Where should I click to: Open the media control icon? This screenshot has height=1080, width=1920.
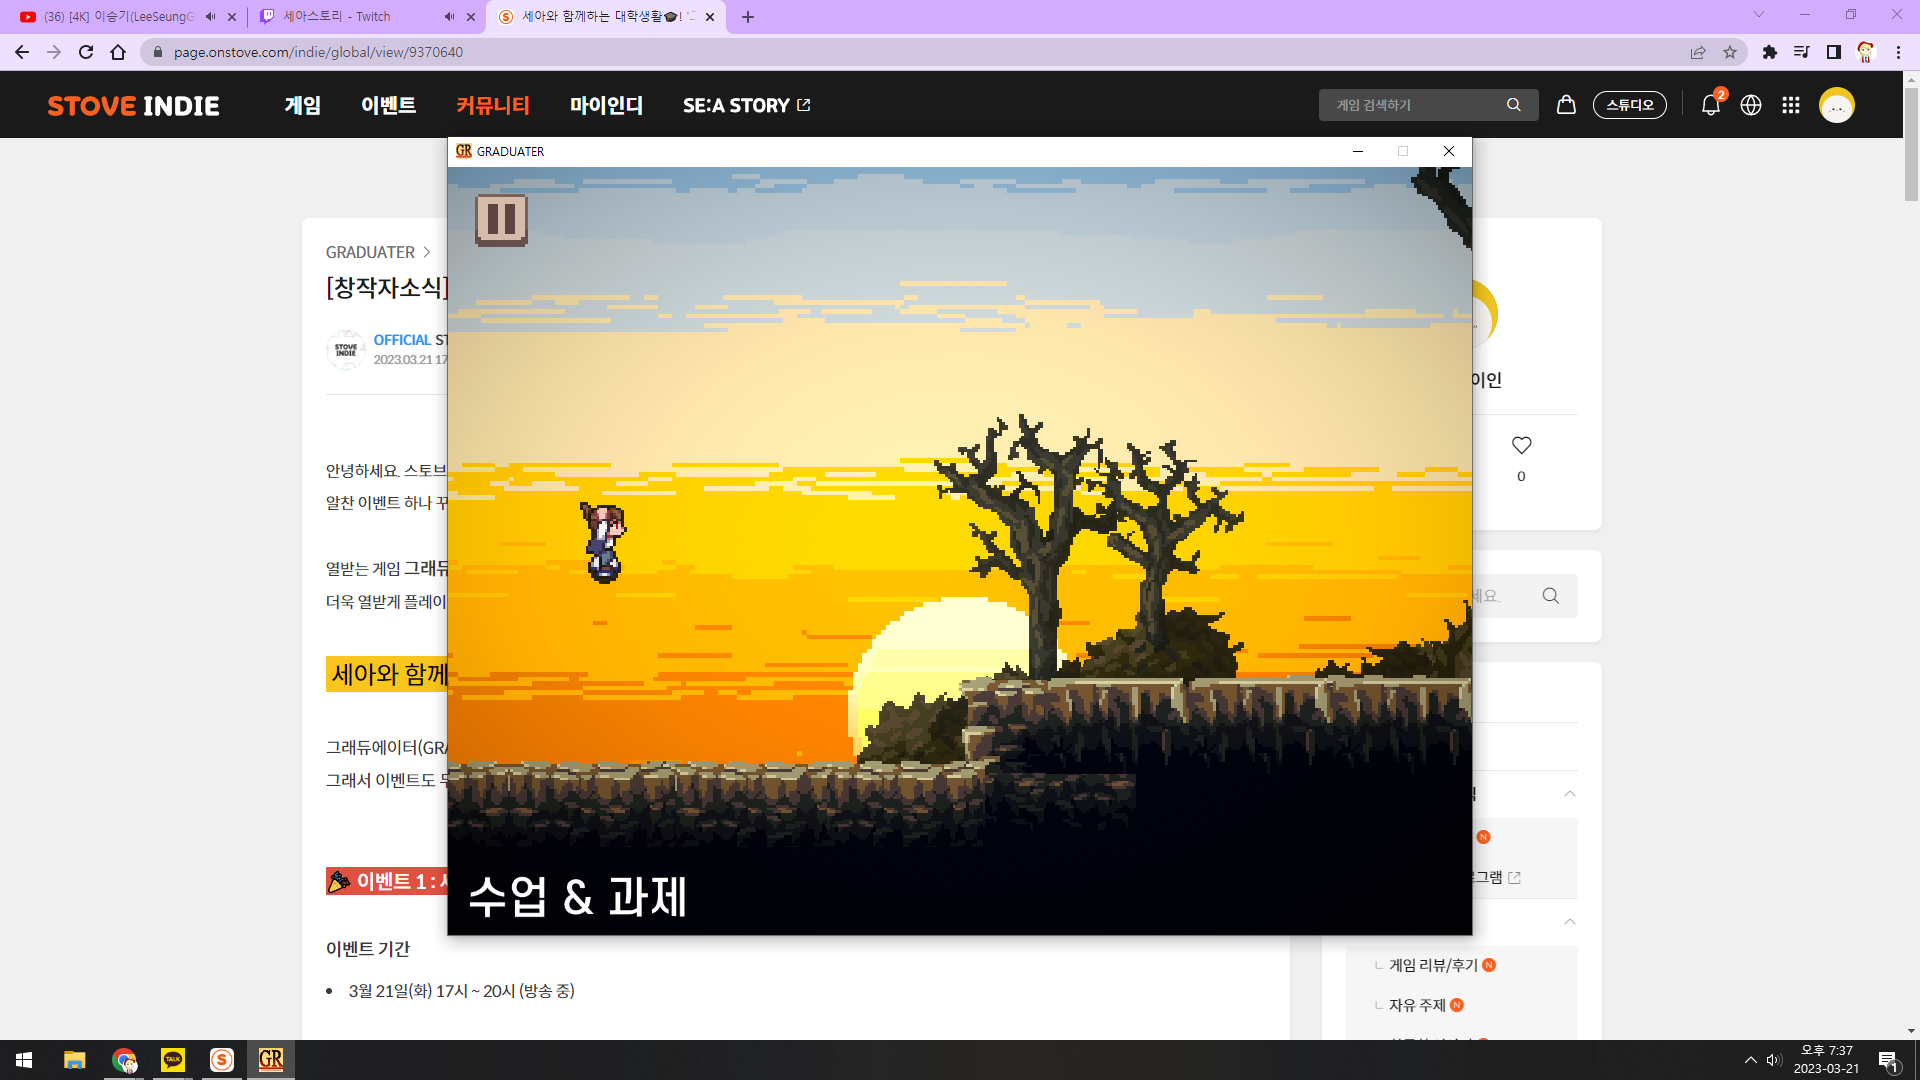pyautogui.click(x=1802, y=52)
